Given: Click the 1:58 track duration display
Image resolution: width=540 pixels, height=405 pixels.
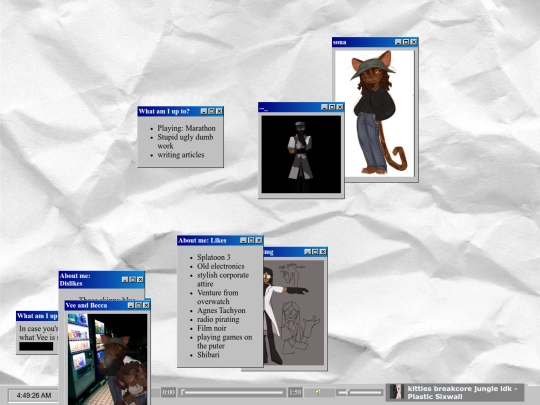Looking at the screenshot, I should pos(295,392).
